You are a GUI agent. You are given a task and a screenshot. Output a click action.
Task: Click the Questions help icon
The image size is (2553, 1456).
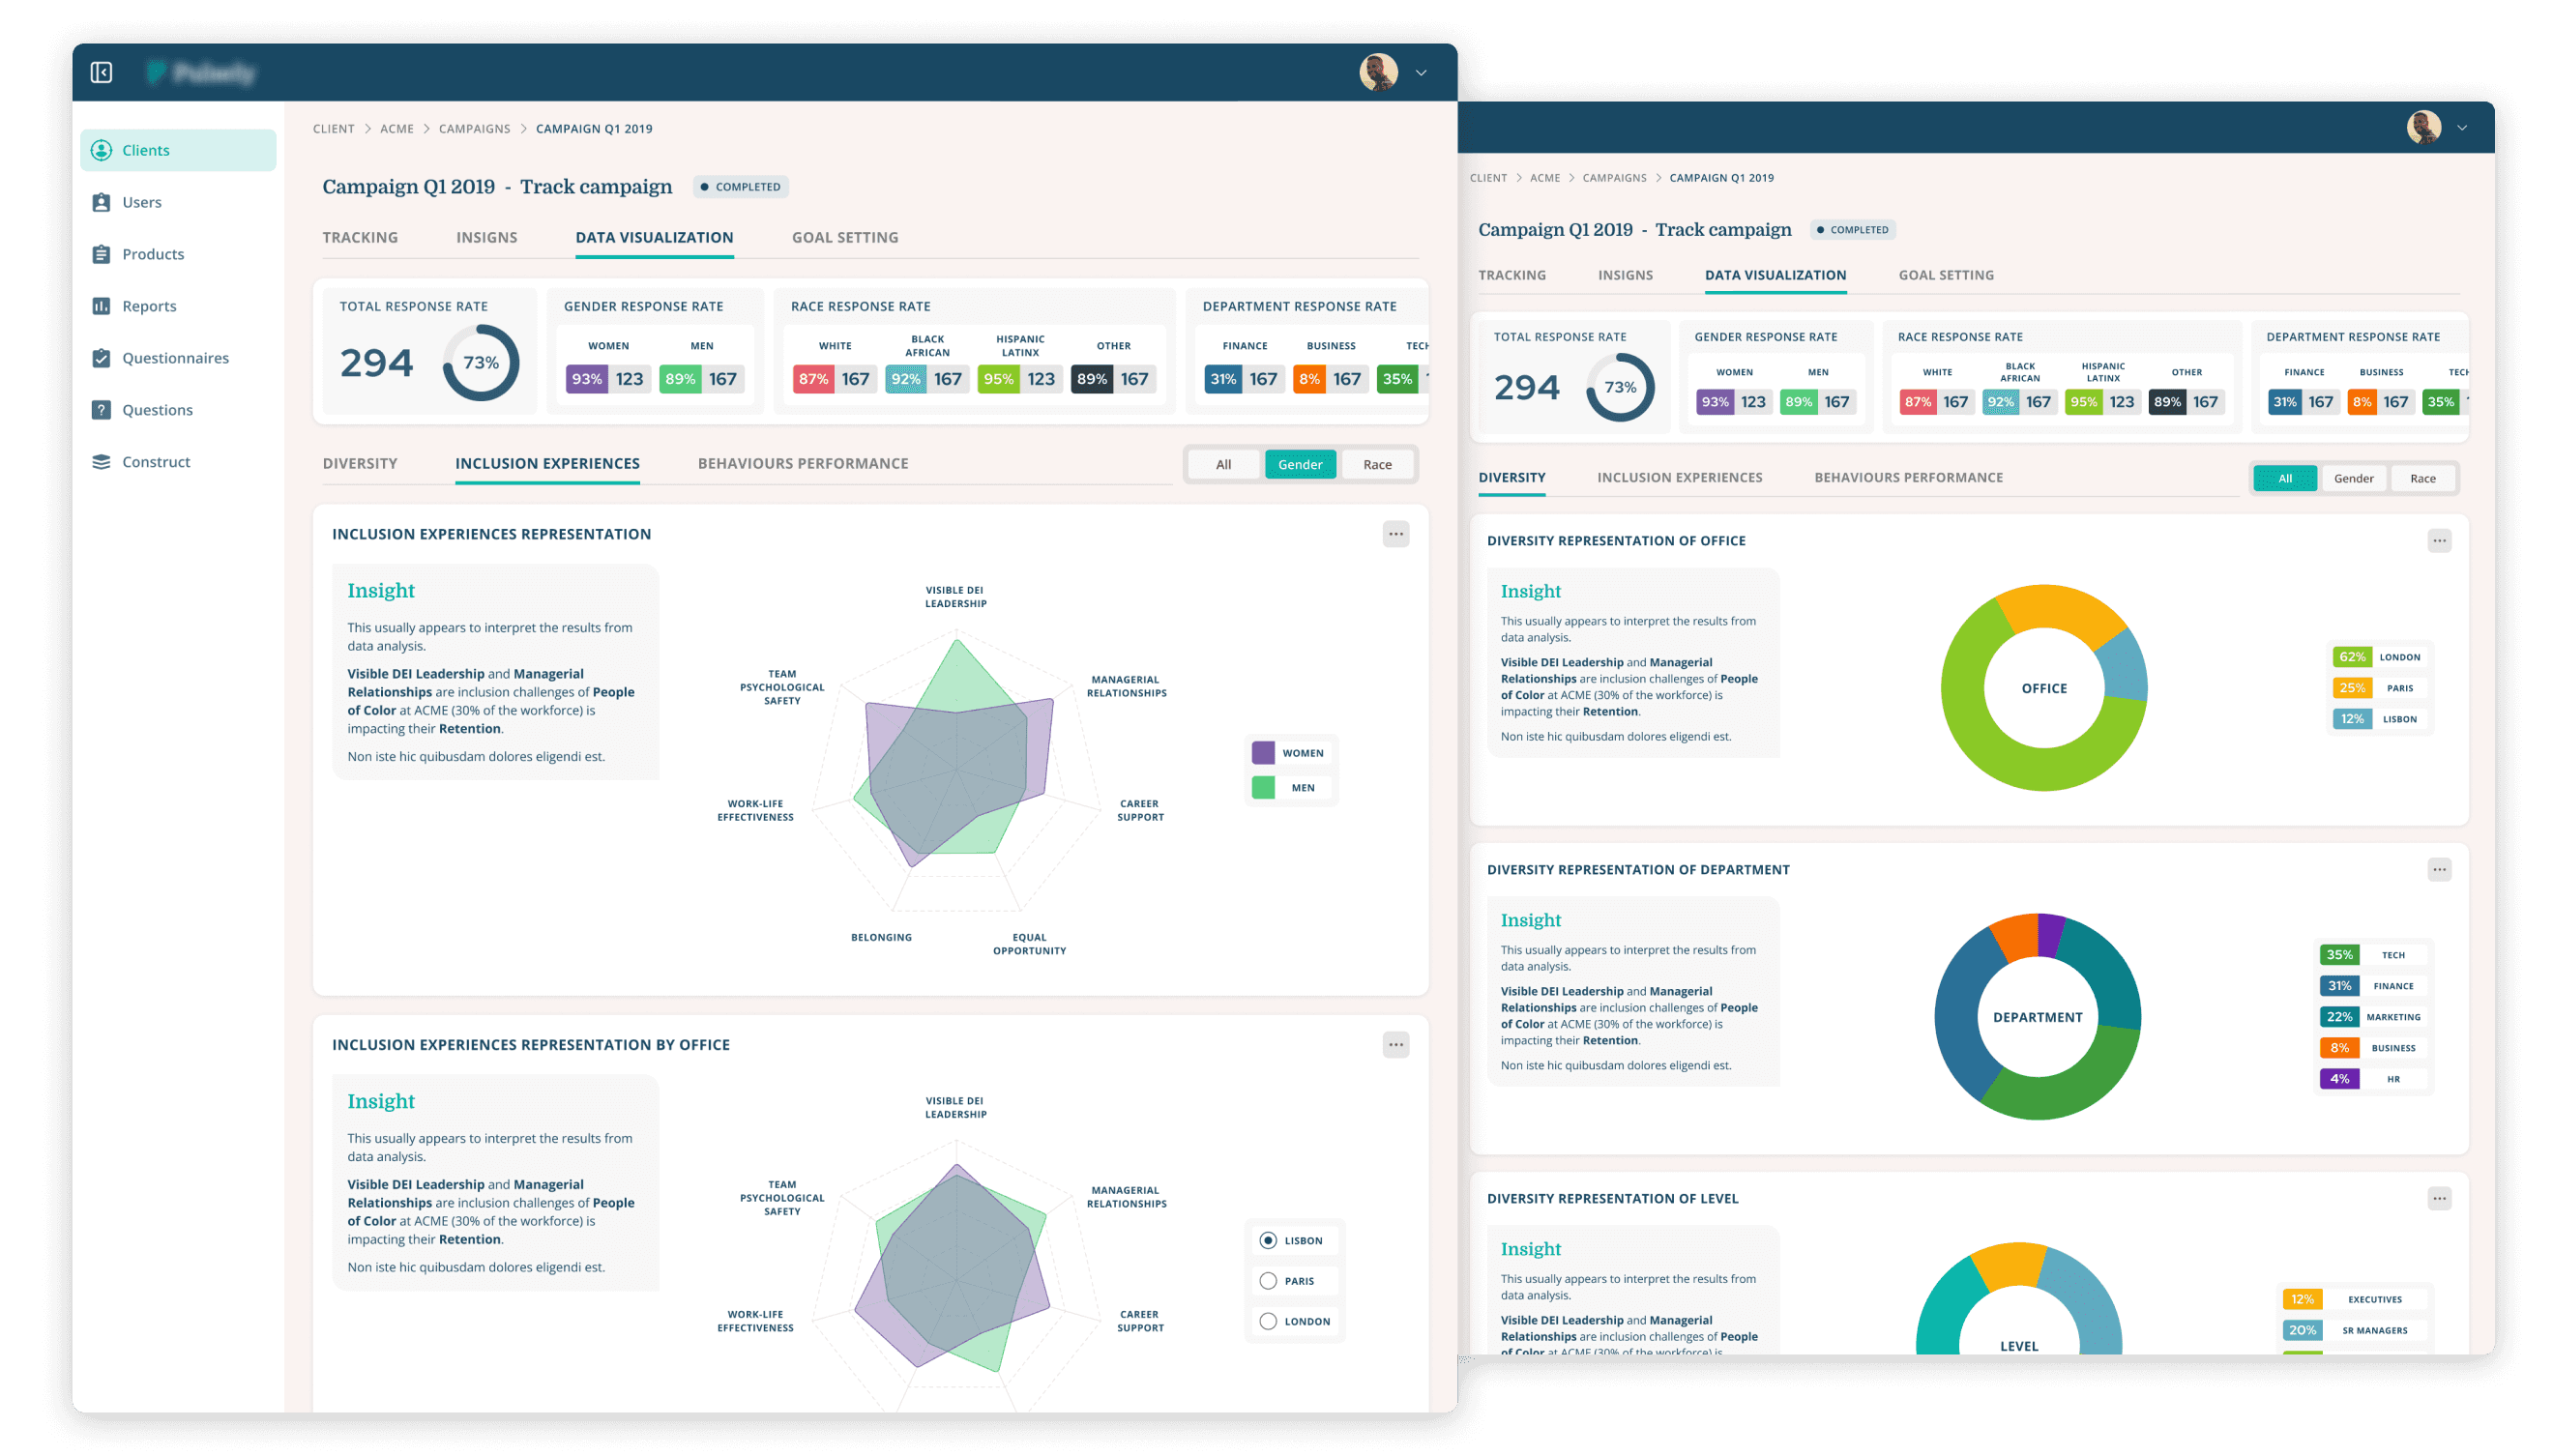[101, 410]
